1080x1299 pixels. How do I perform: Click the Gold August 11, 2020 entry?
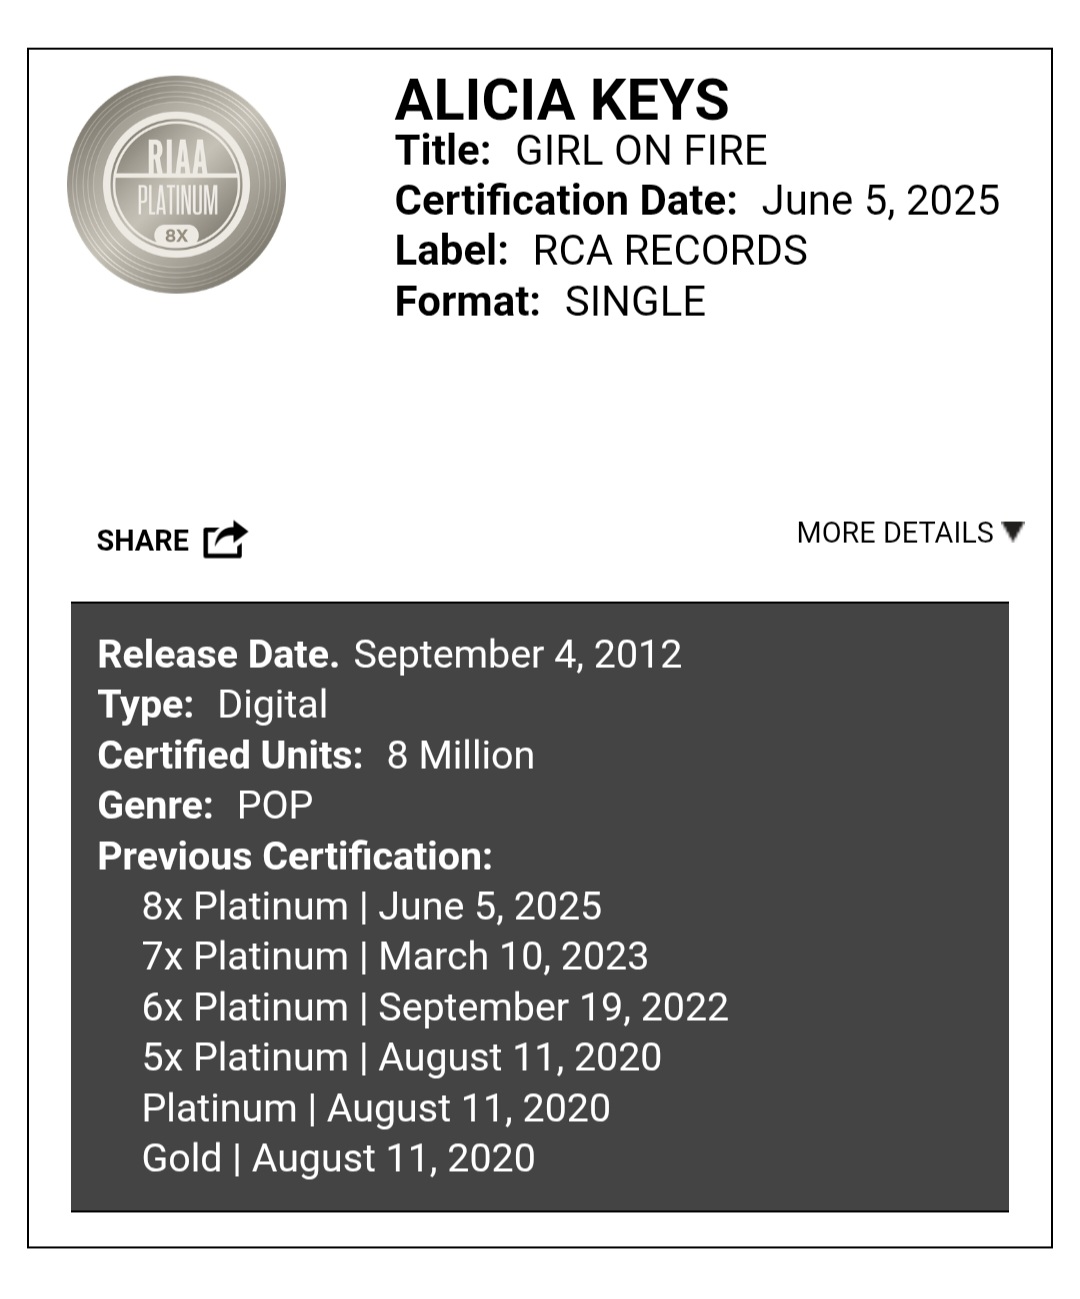339,1158
